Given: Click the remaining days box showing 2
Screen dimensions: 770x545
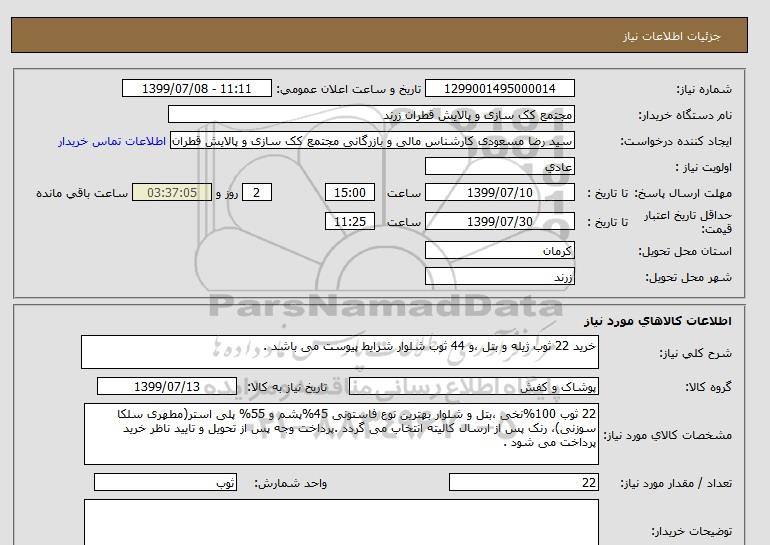Looking at the screenshot, I should 257,193.
